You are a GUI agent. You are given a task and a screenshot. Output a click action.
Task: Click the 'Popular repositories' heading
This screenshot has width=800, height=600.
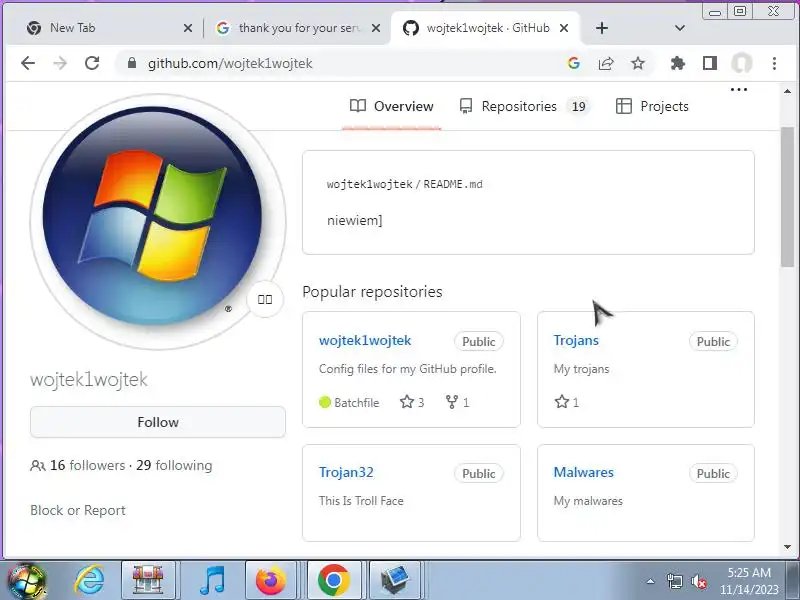click(x=372, y=292)
